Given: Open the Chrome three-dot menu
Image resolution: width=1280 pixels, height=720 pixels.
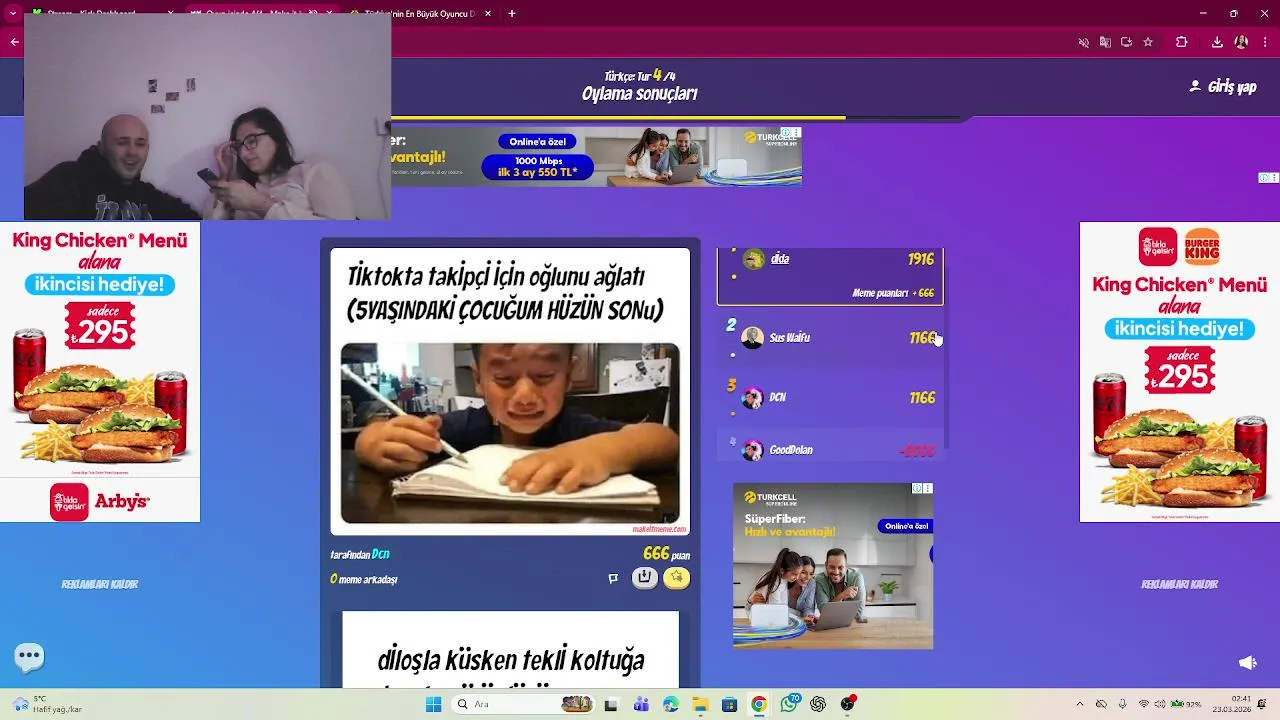Looking at the screenshot, I should pos(1265,42).
